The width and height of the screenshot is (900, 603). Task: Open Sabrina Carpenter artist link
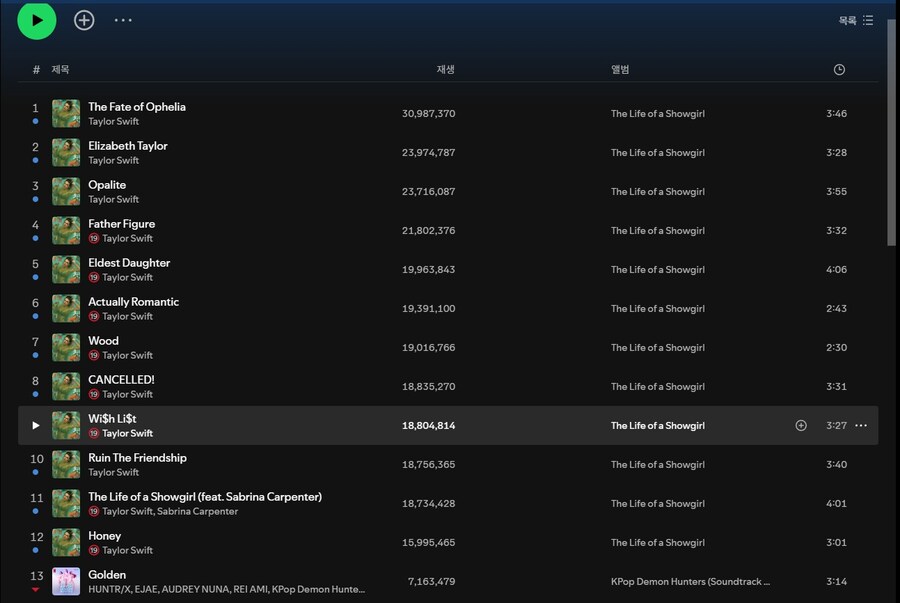click(197, 511)
